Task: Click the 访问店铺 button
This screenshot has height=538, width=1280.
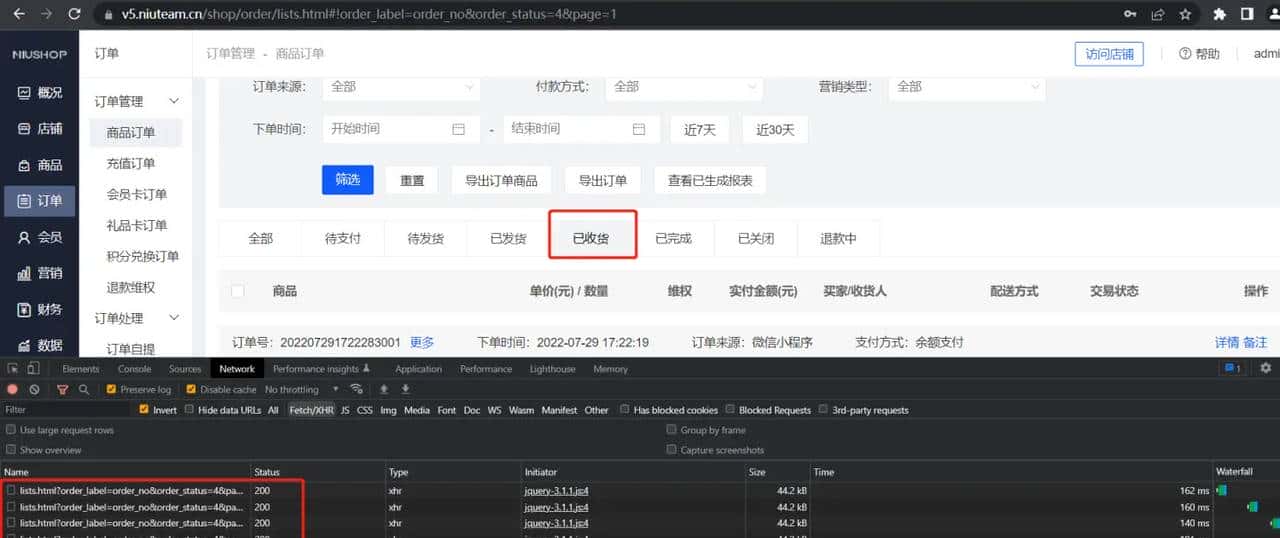Action: 1109,54
